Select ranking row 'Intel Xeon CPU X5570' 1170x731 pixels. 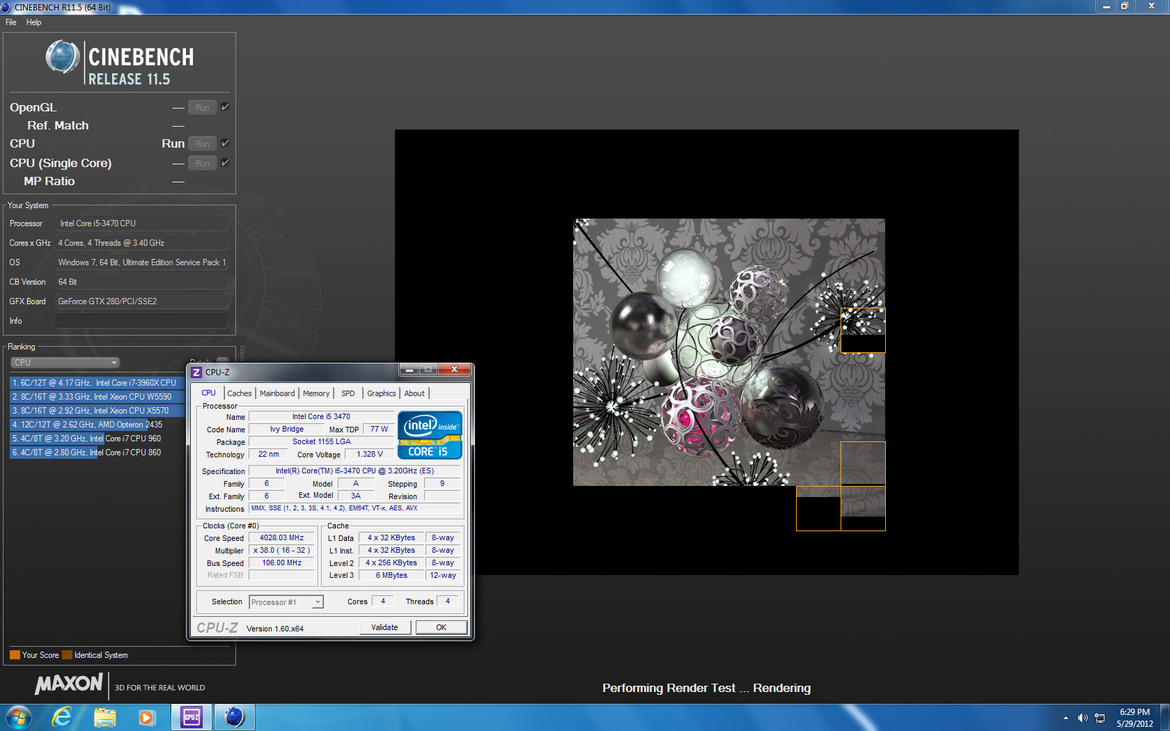point(97,410)
